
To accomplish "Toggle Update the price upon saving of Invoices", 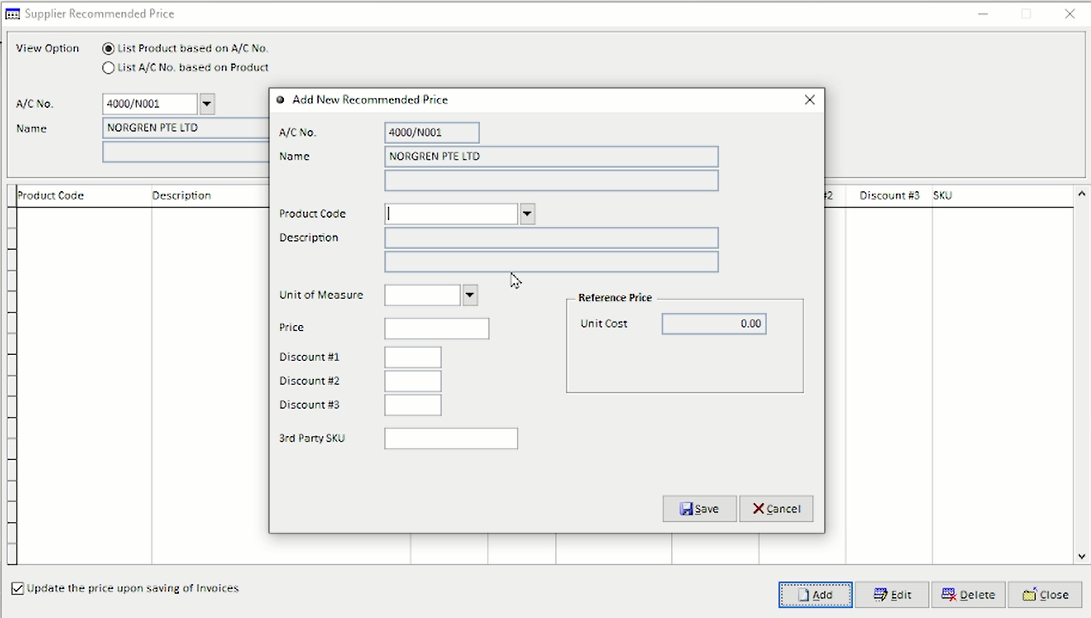I will tap(18, 589).
